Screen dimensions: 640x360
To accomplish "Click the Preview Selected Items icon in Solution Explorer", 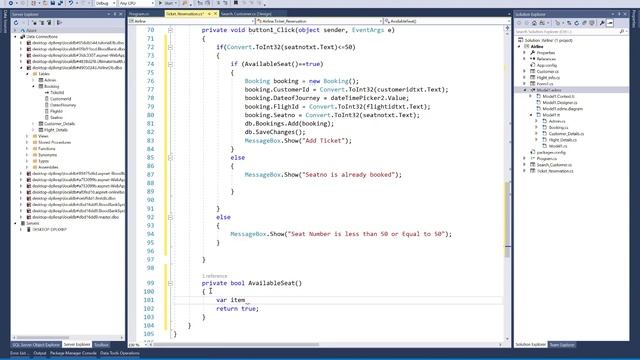I will [610, 23].
